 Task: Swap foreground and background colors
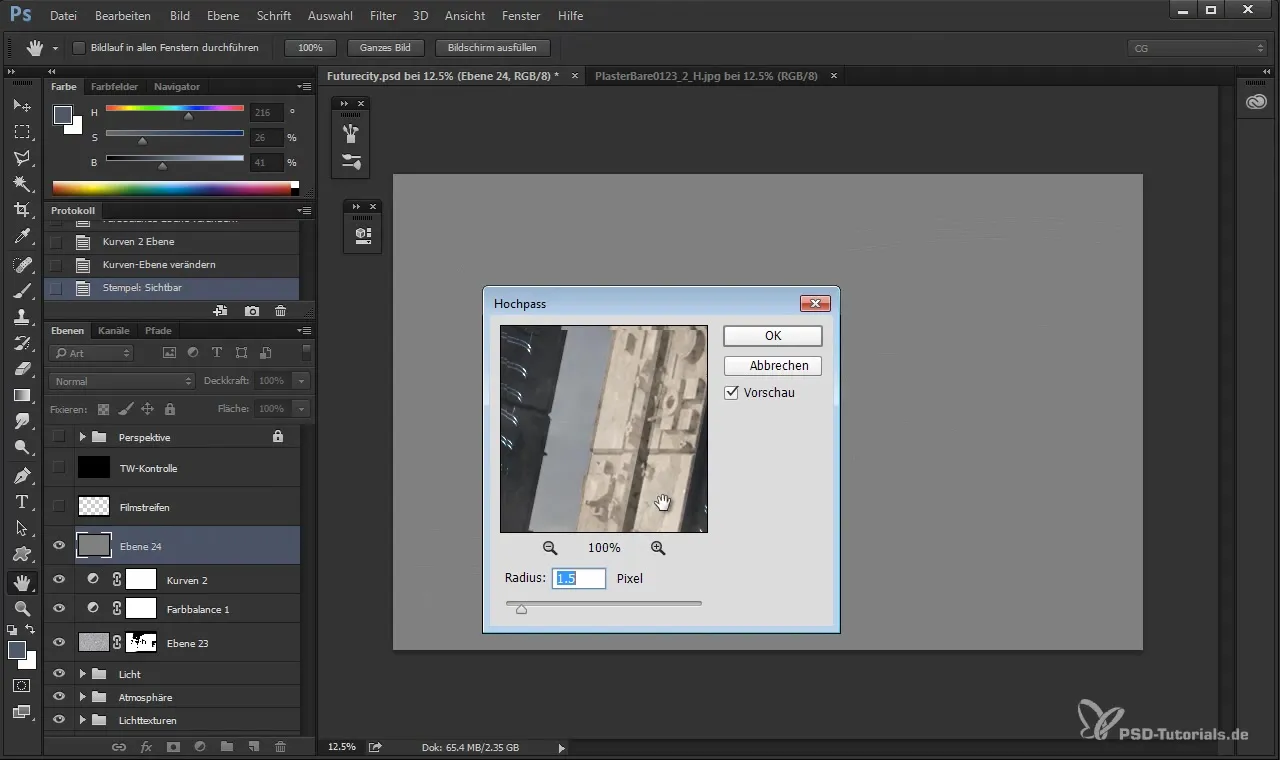31,629
